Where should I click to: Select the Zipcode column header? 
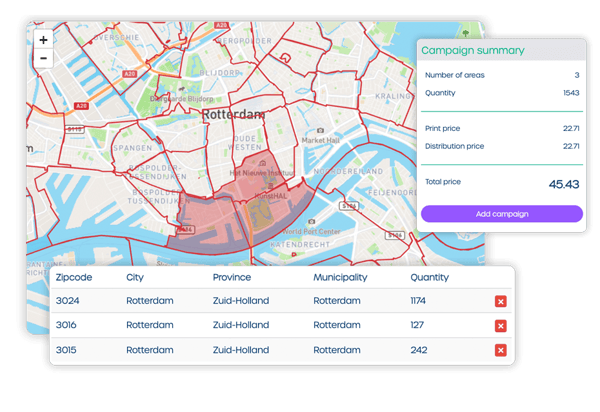[x=74, y=277]
